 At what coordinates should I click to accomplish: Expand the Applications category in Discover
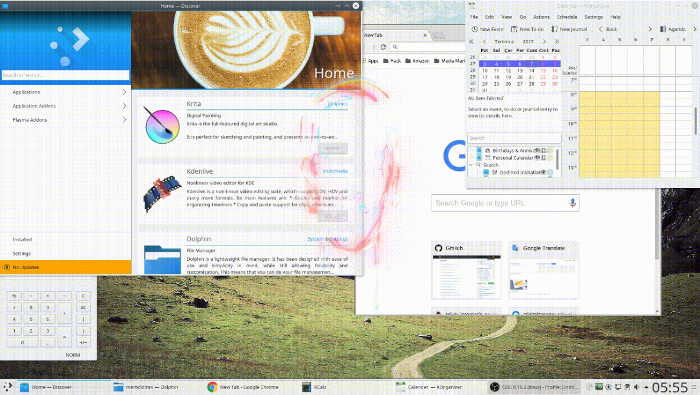tap(66, 92)
